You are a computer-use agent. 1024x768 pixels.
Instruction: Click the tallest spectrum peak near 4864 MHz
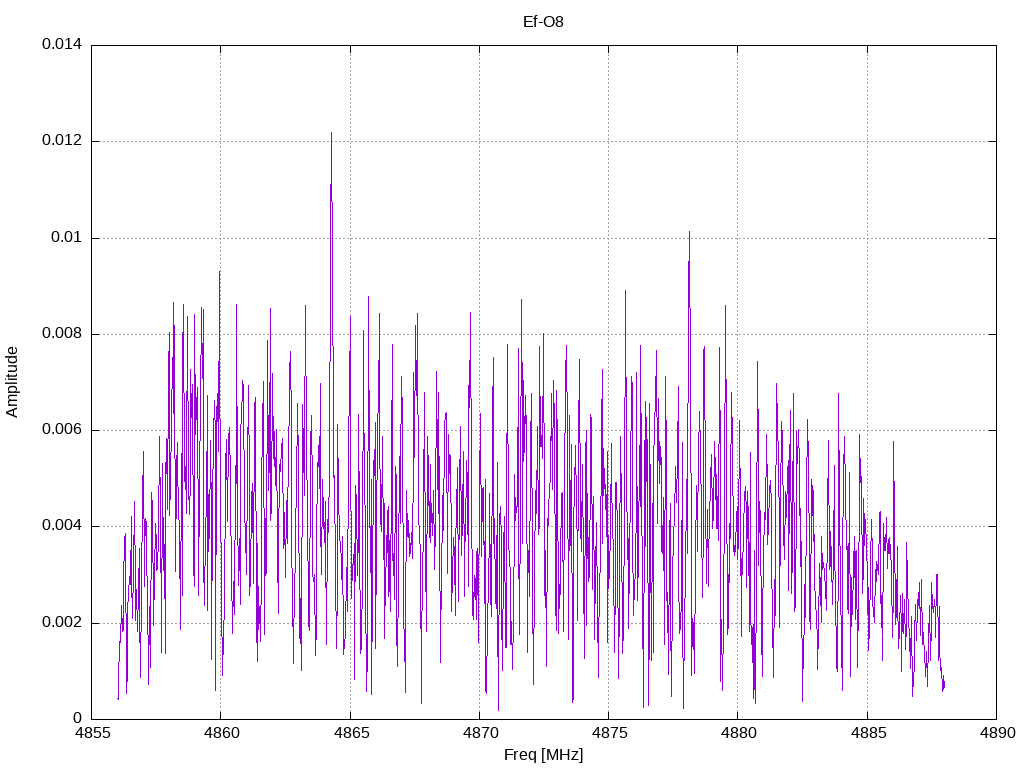(x=331, y=133)
